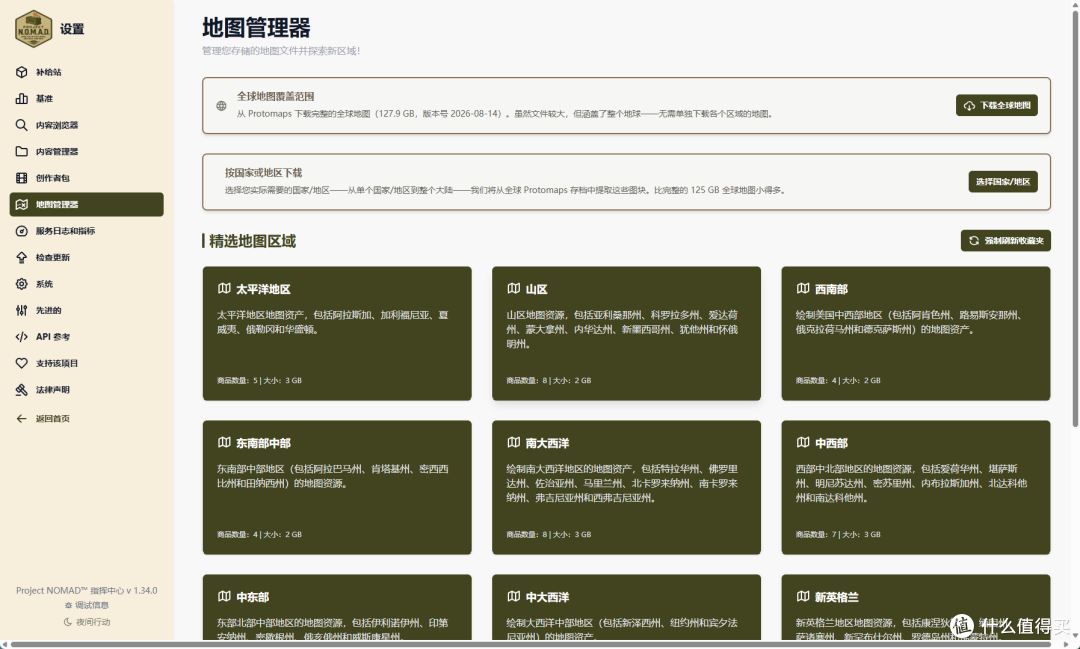The width and height of the screenshot is (1080, 649).
Task: Click 商品数量: 5 | 大小: 3 GB text
Action: click(260, 380)
